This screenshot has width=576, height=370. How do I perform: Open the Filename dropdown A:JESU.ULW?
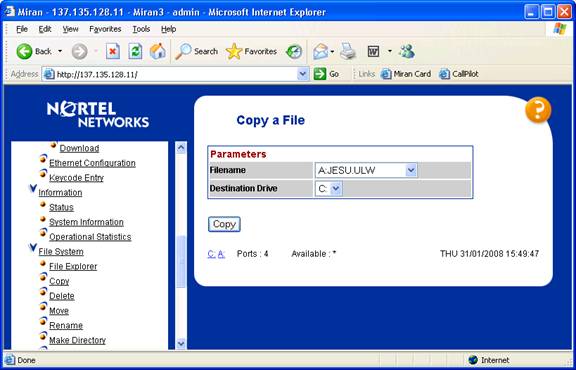pos(366,170)
